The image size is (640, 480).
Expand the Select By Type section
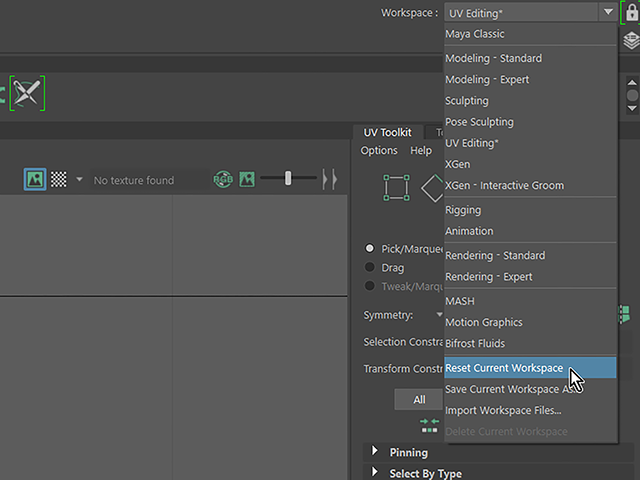click(x=374, y=472)
